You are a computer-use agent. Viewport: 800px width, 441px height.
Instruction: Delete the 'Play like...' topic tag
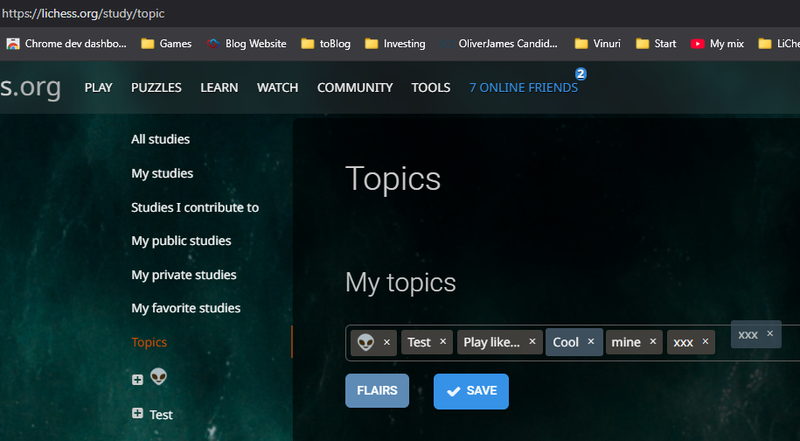[x=532, y=343]
